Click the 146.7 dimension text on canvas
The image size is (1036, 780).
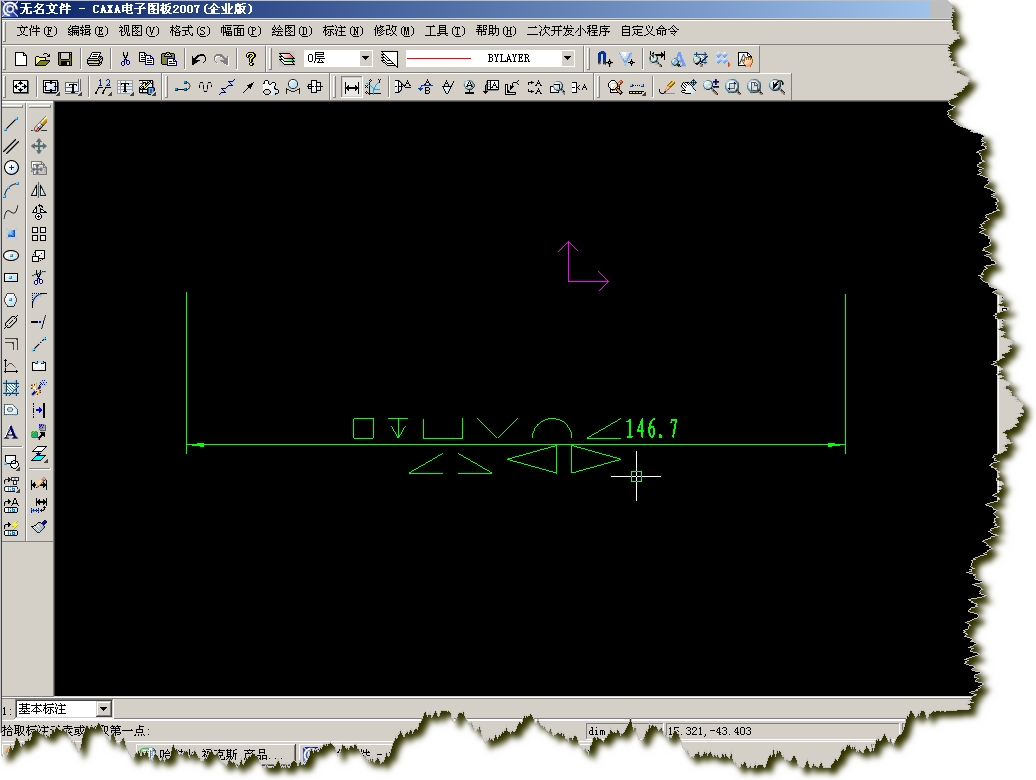point(651,429)
